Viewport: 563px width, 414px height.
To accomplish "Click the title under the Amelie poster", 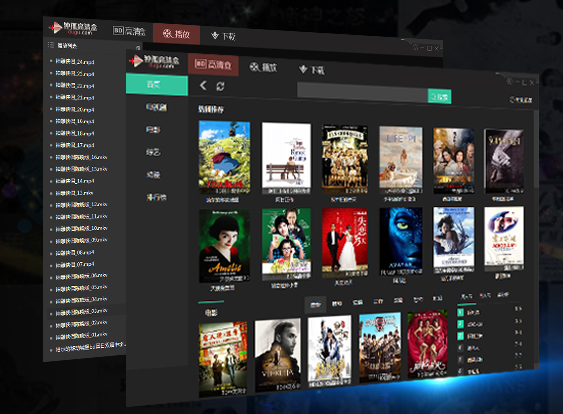I will (x=222, y=288).
